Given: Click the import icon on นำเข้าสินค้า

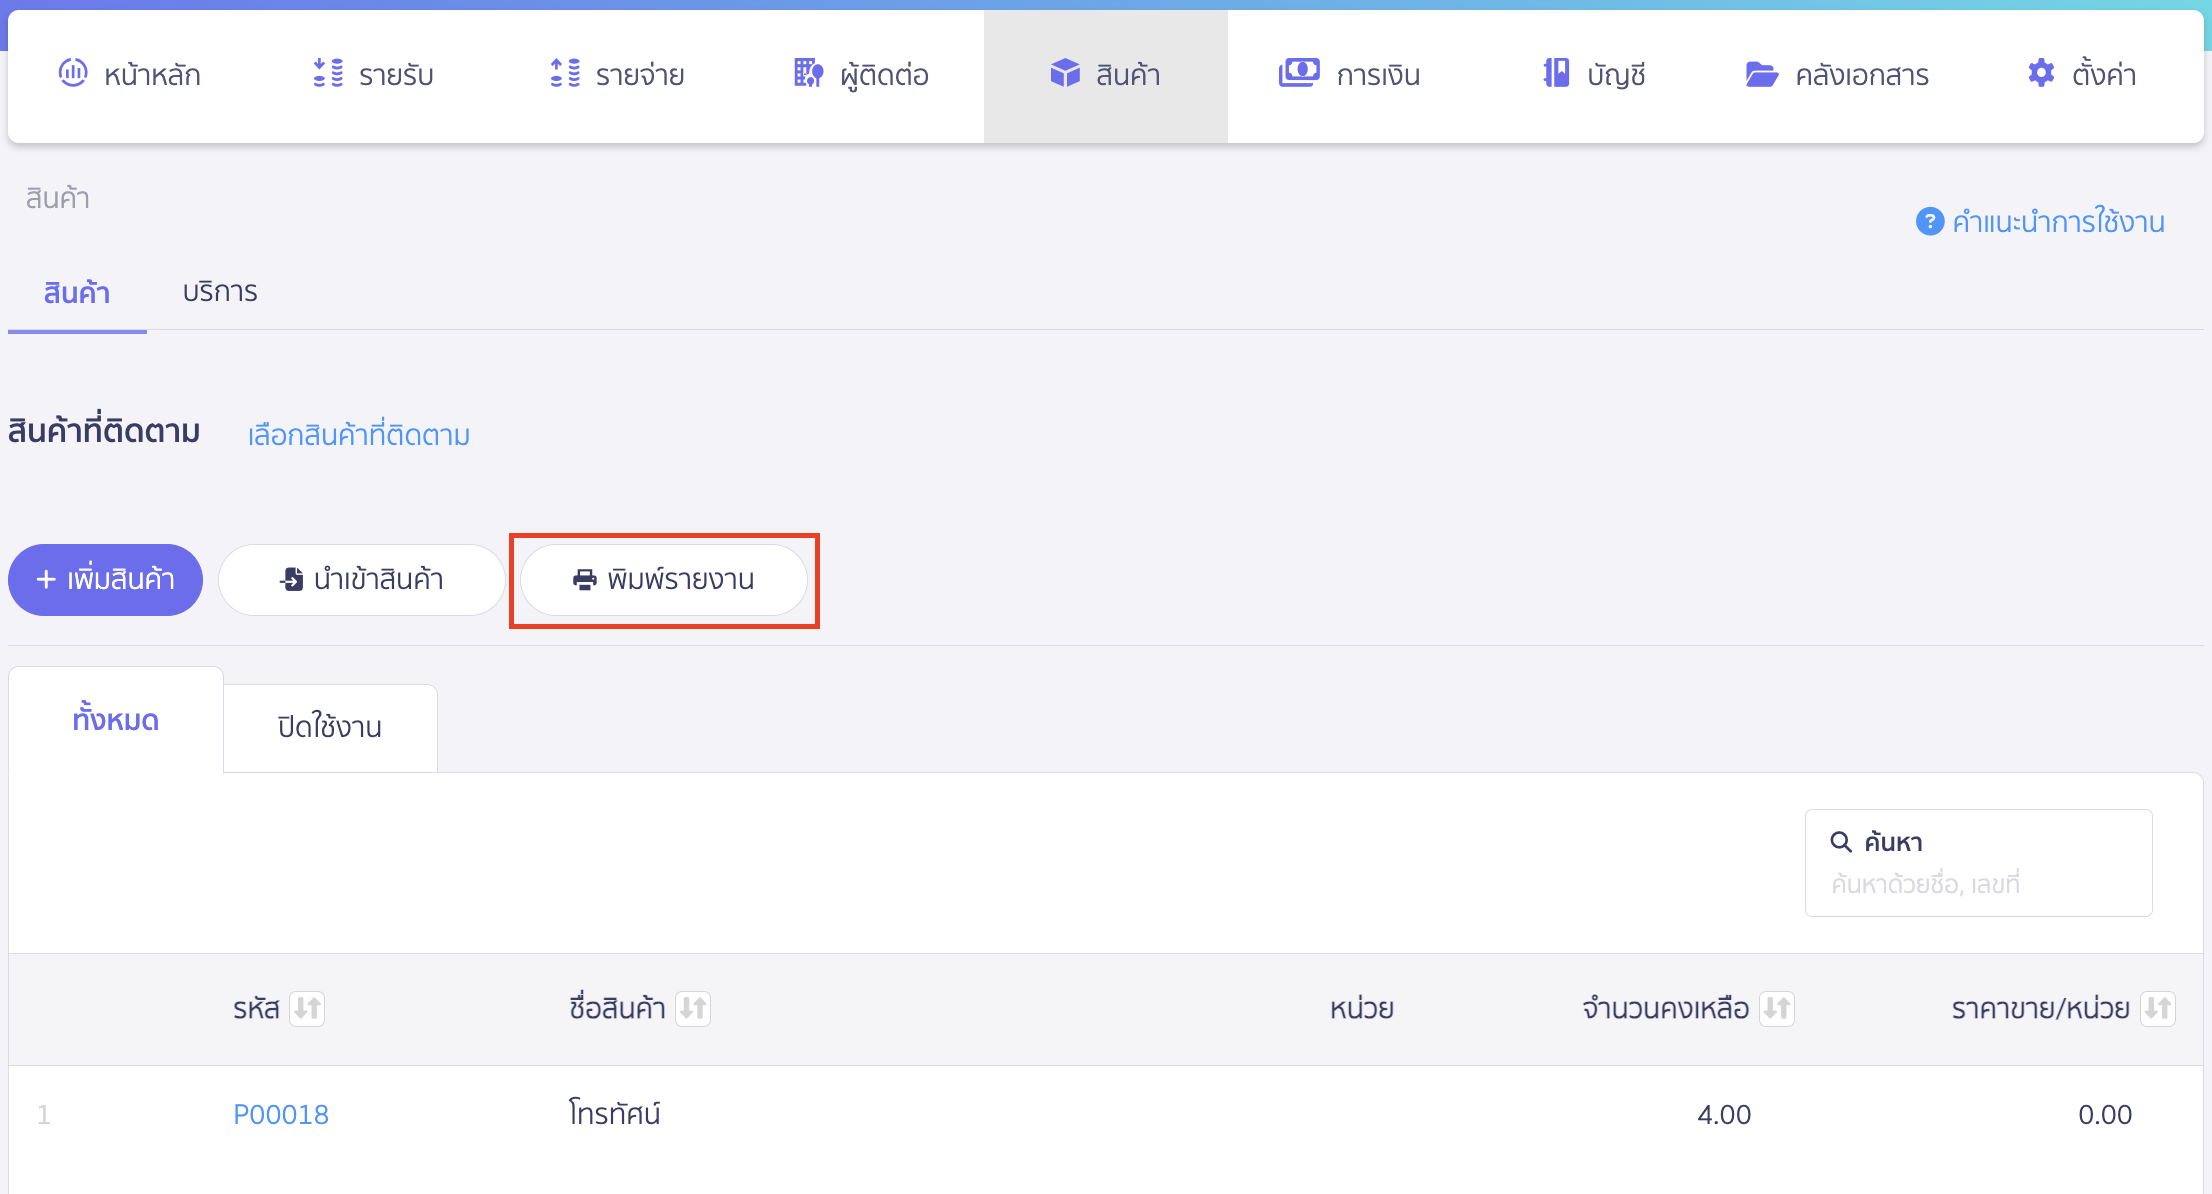Looking at the screenshot, I should pos(291,579).
